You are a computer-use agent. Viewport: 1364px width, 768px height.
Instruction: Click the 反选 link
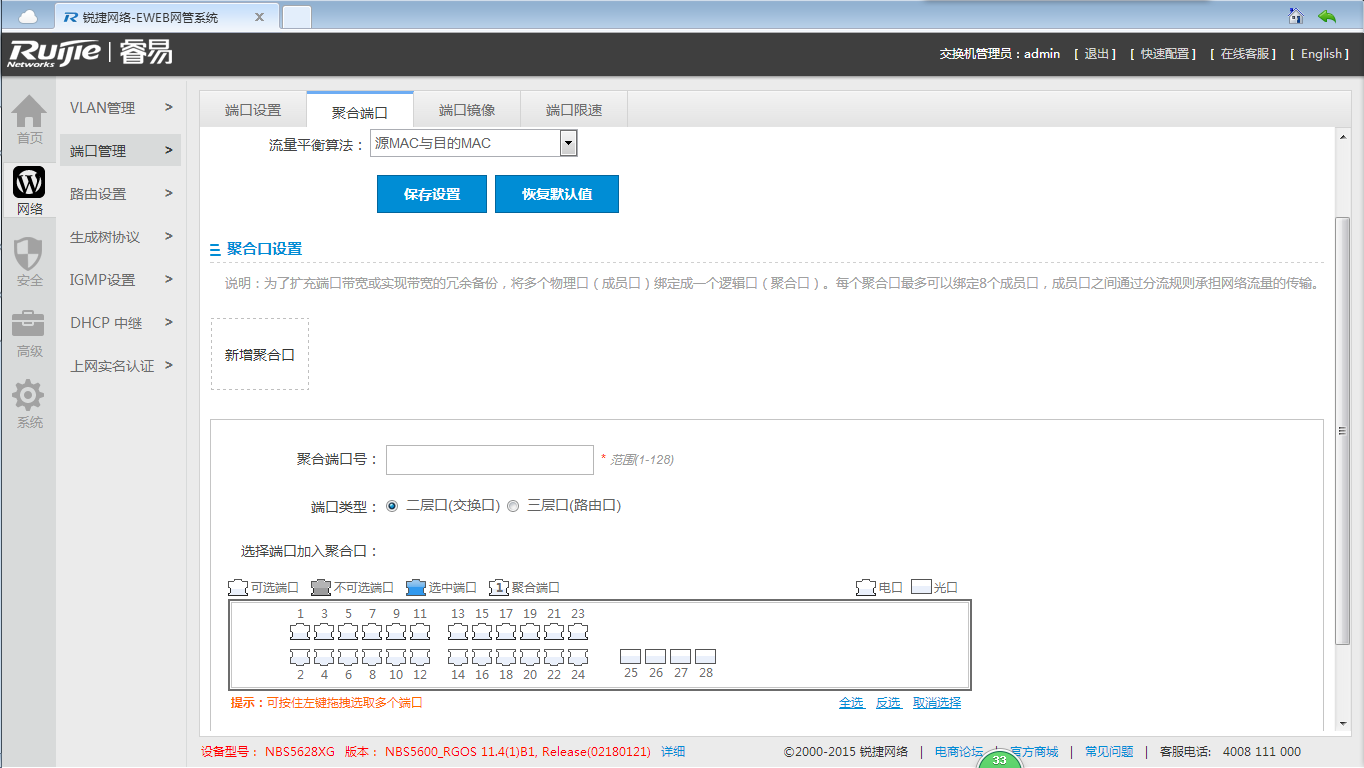[888, 703]
